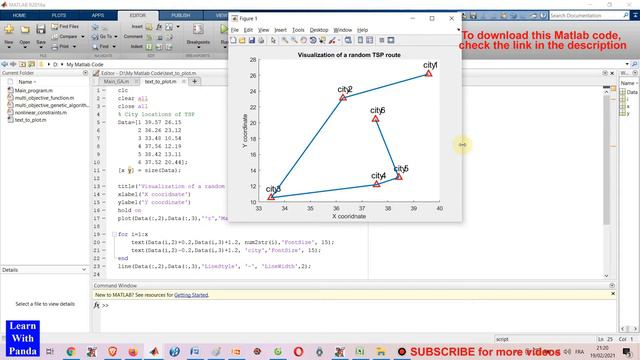
Task: Switch to the PUBLISH ribbon tab
Action: 180,15
